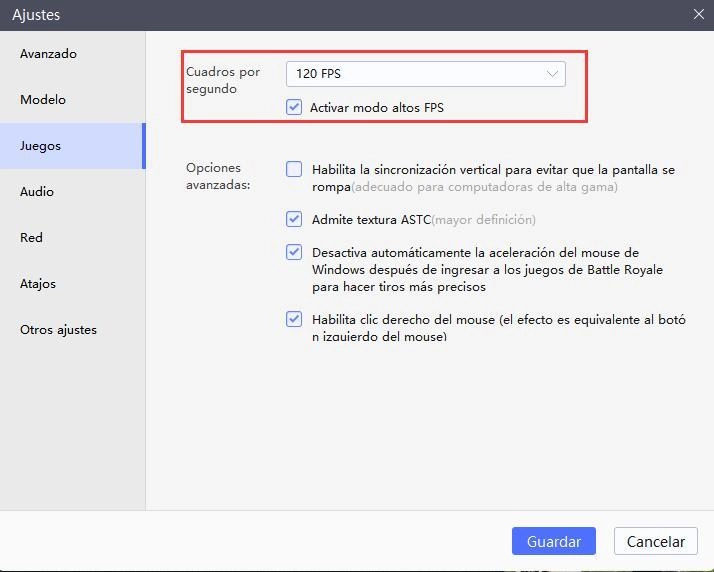
Task: Close the Ajustes dialog with the X
Action: coord(698,14)
